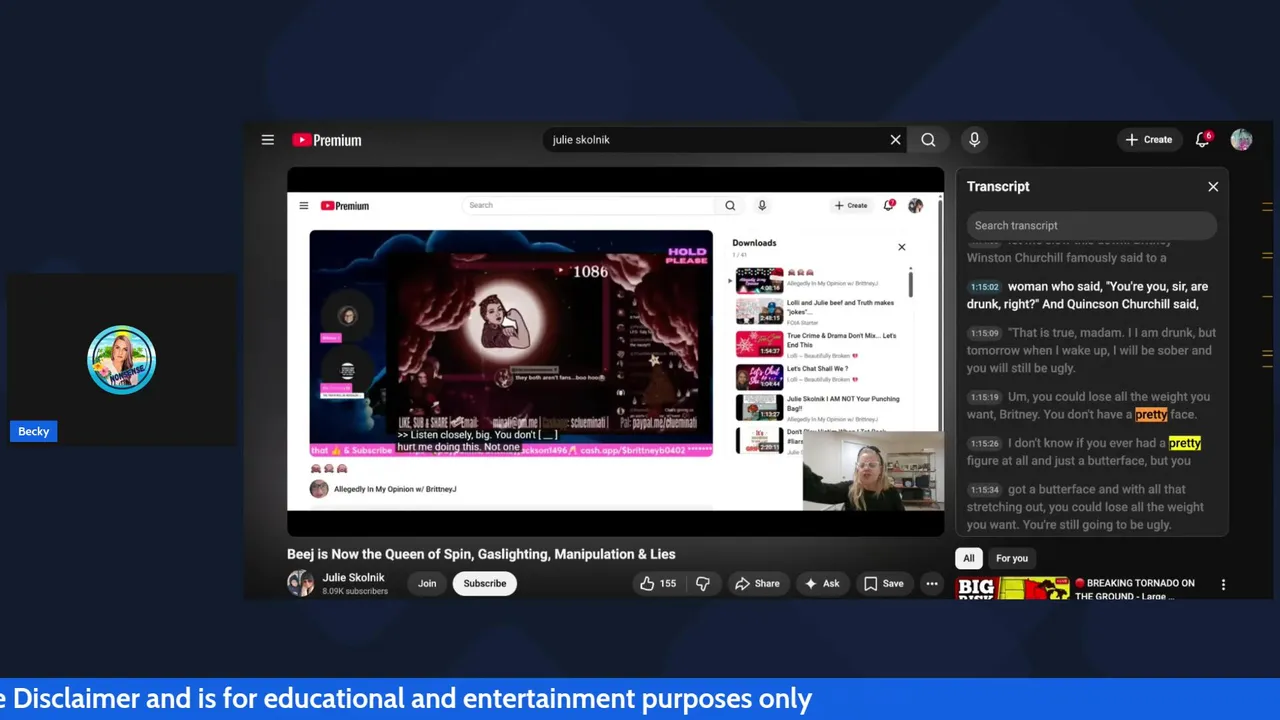
Task: Click the main video player
Action: (x=615, y=350)
